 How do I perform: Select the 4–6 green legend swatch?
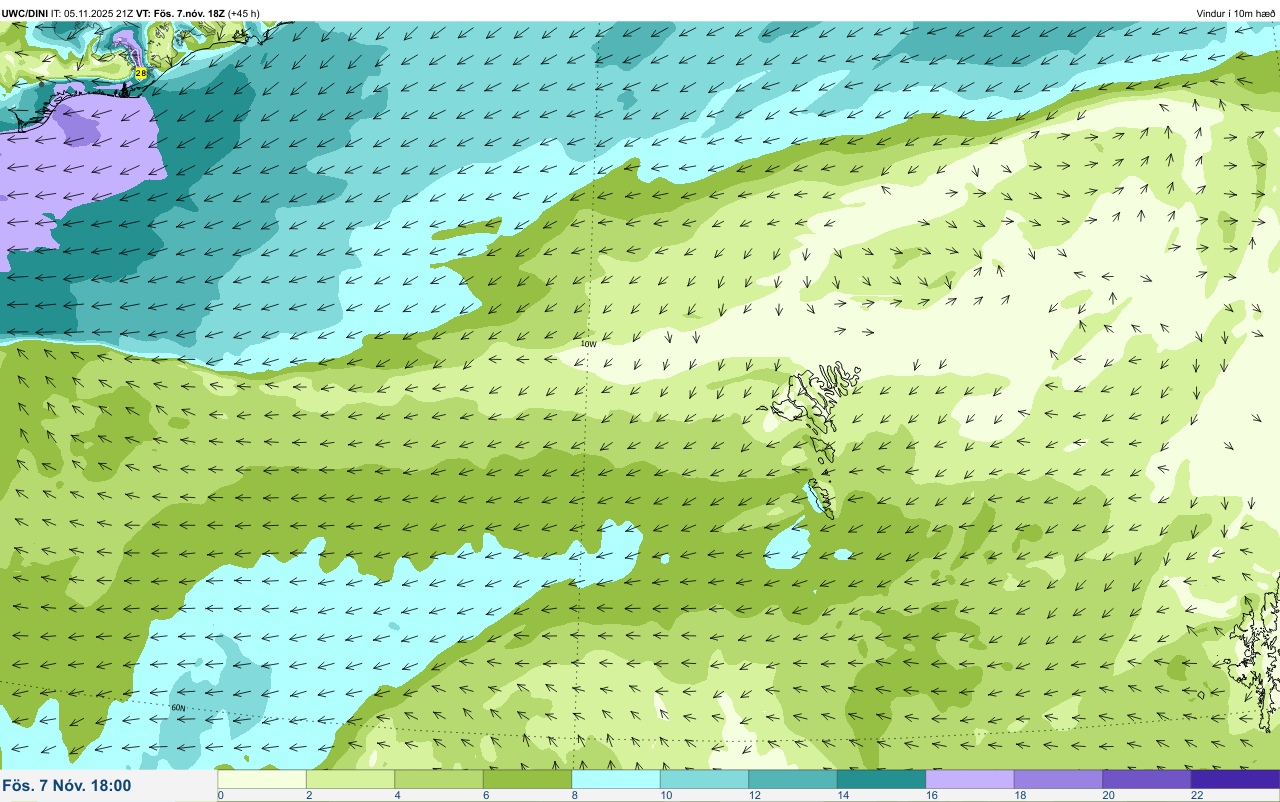pos(439,779)
